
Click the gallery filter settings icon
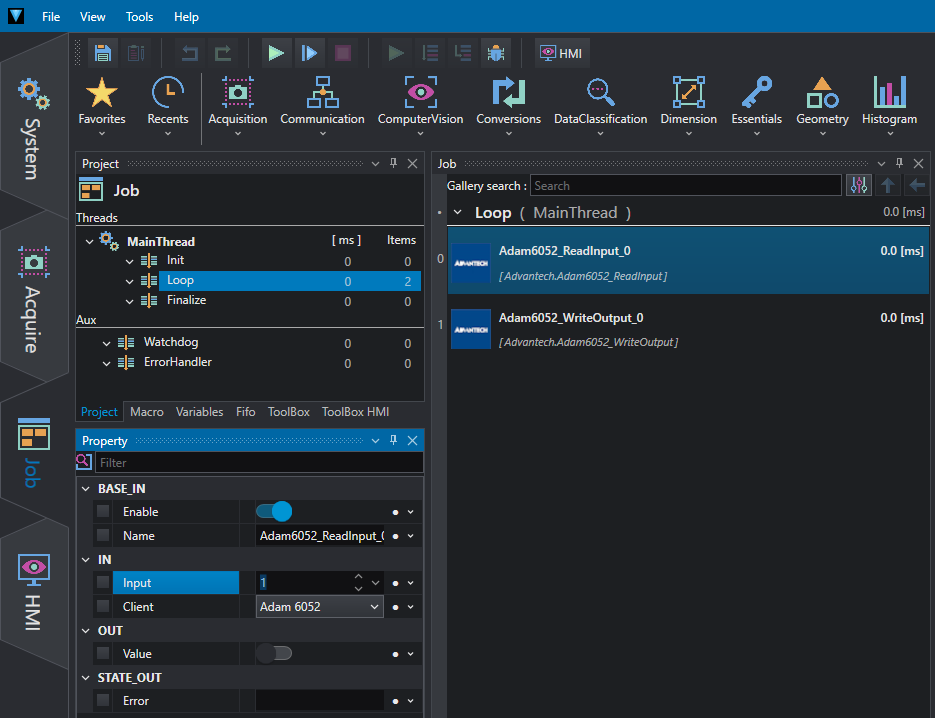(x=858, y=185)
